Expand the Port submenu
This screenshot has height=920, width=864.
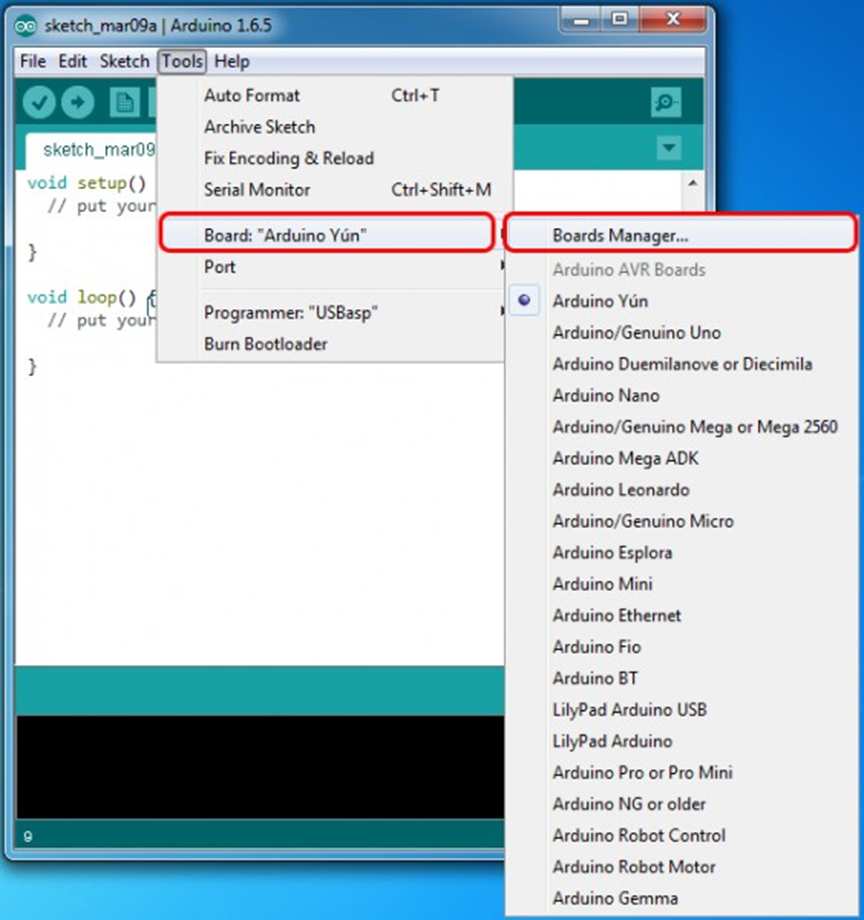pyautogui.click(x=220, y=267)
